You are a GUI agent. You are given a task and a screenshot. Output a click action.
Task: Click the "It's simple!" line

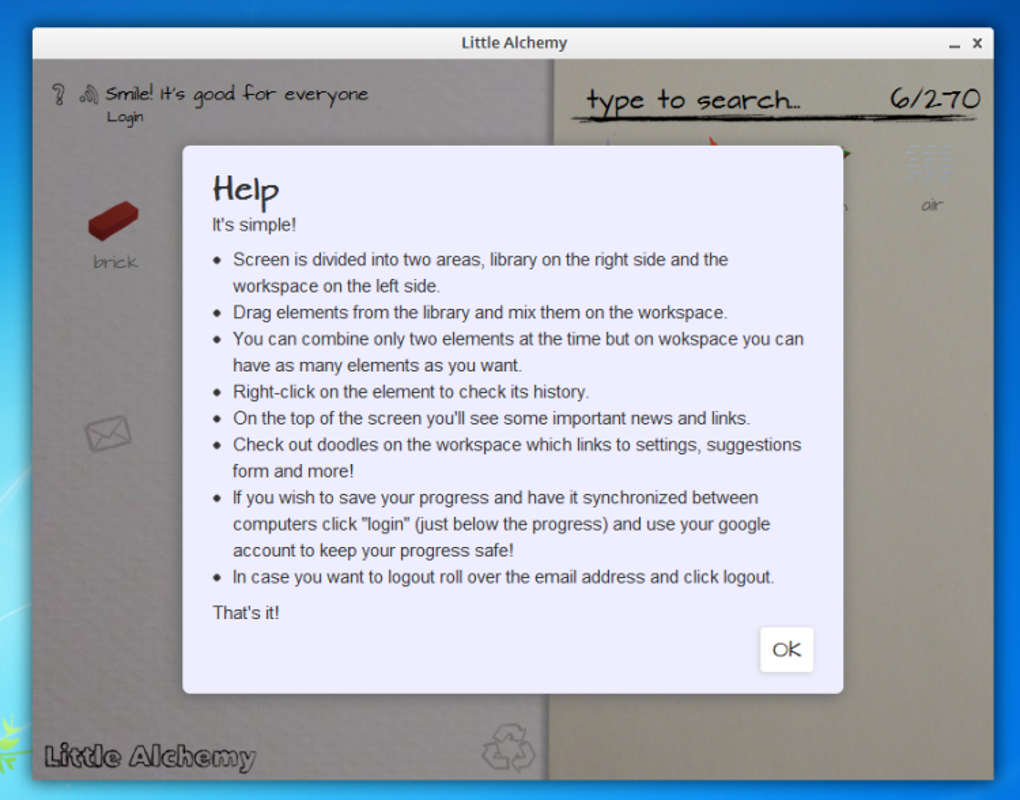click(x=254, y=225)
